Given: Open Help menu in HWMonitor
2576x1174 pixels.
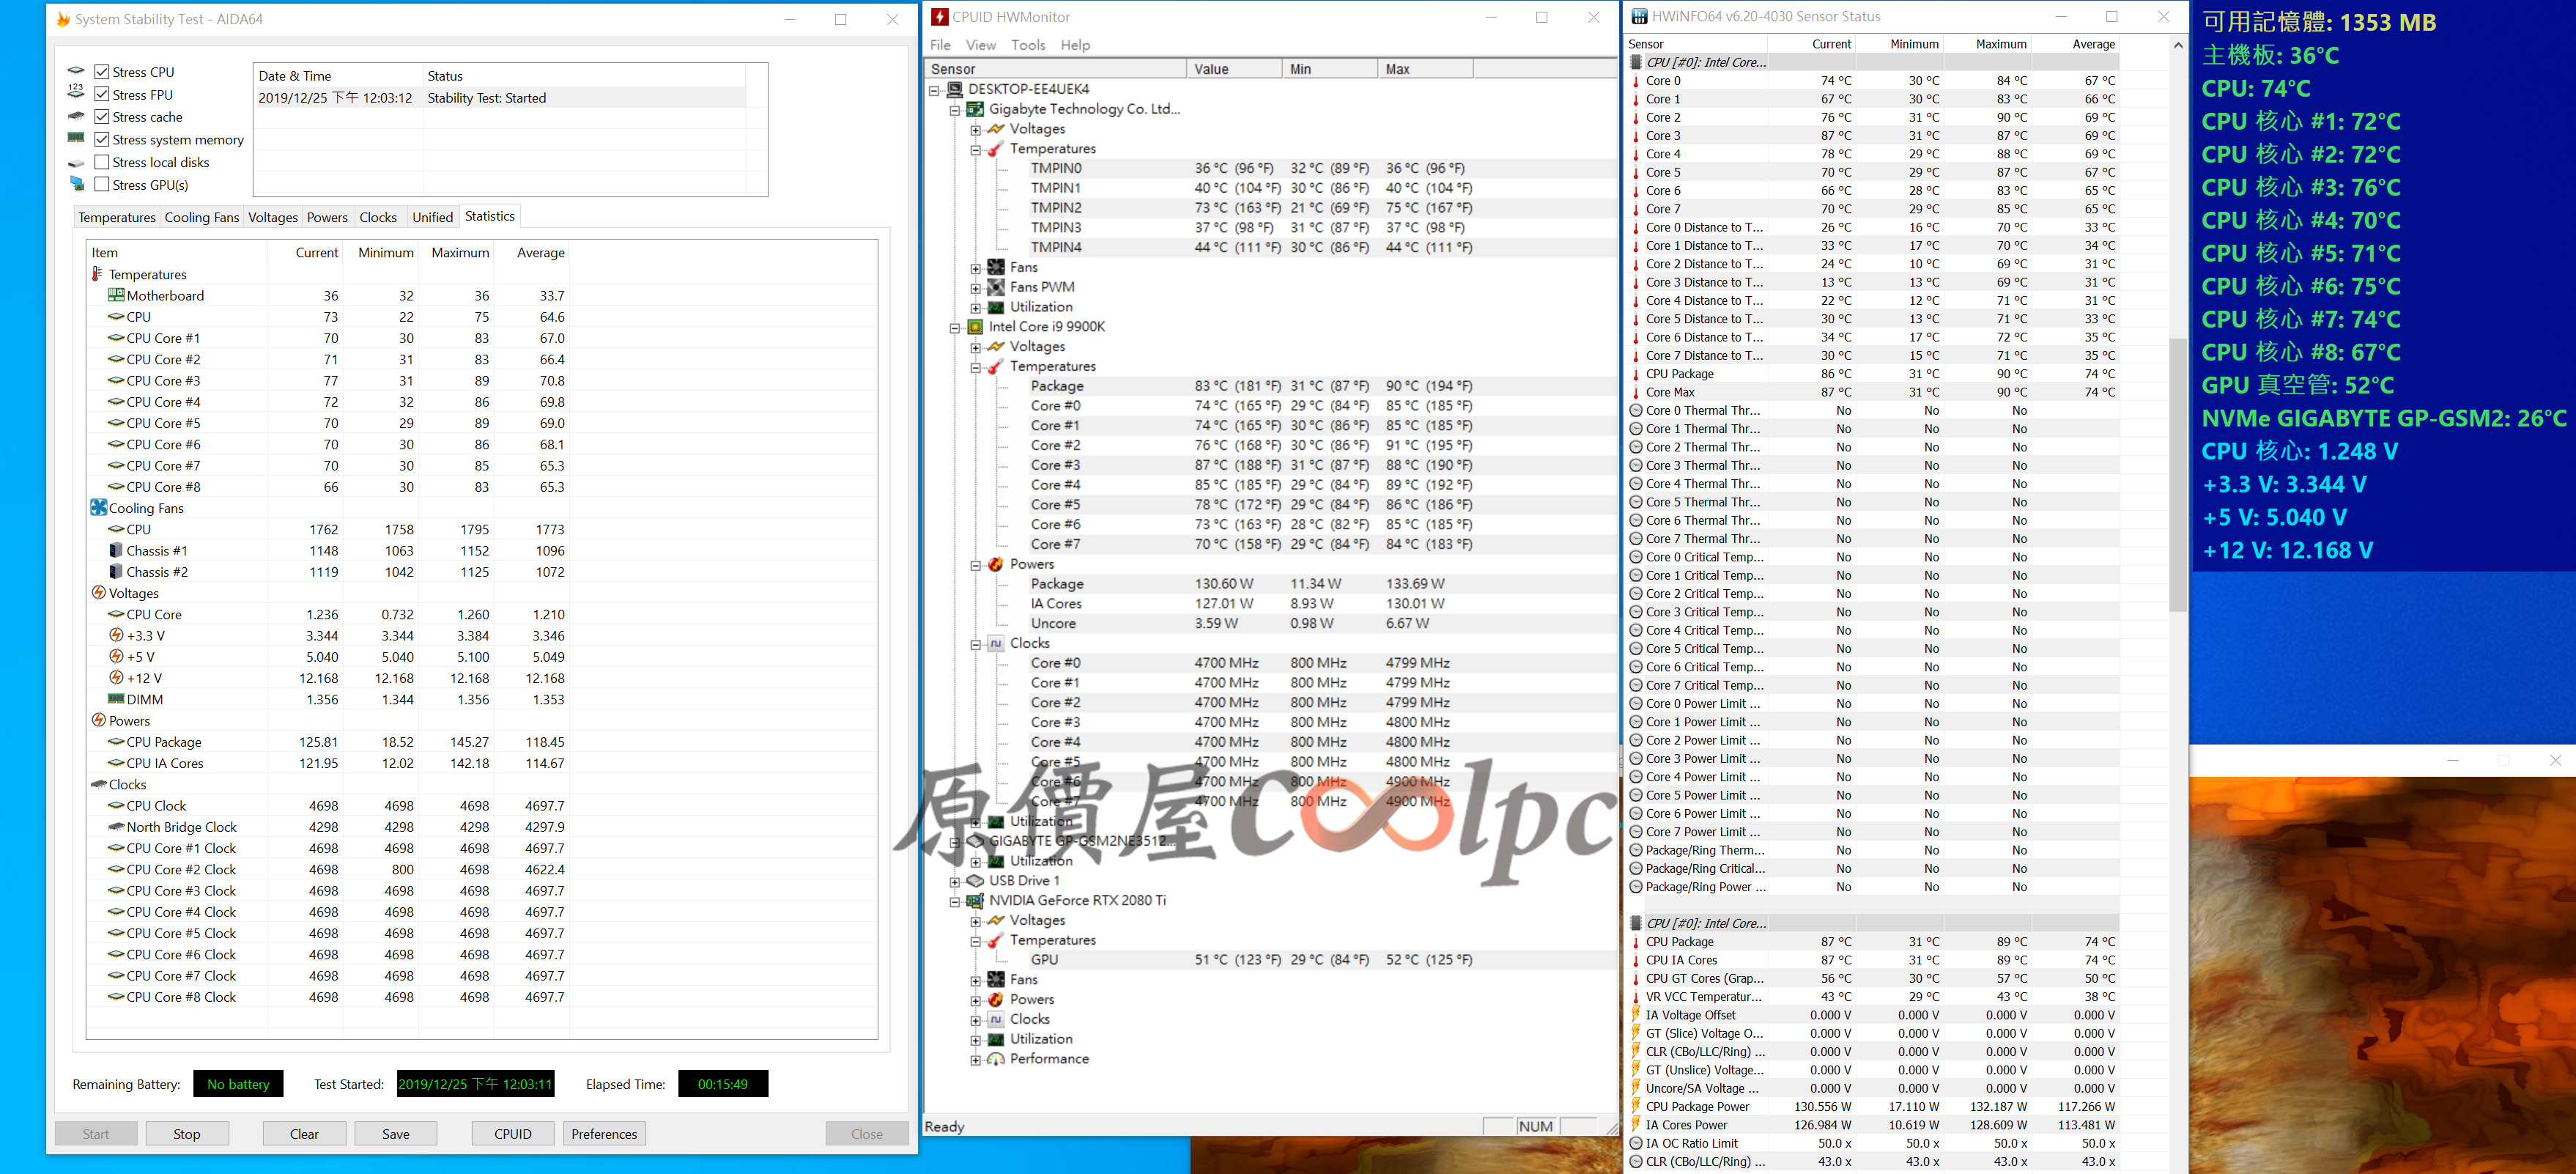Looking at the screenshot, I should (1075, 45).
